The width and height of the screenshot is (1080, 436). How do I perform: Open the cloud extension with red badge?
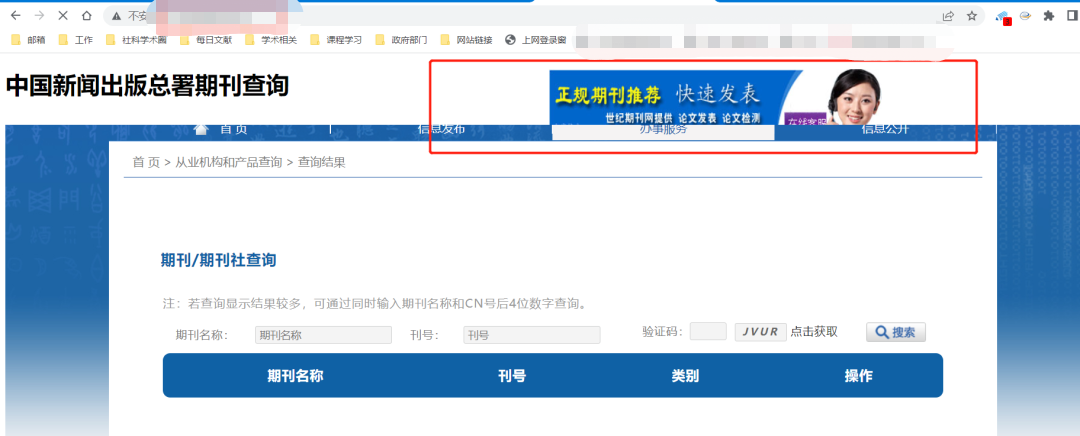coord(1004,17)
